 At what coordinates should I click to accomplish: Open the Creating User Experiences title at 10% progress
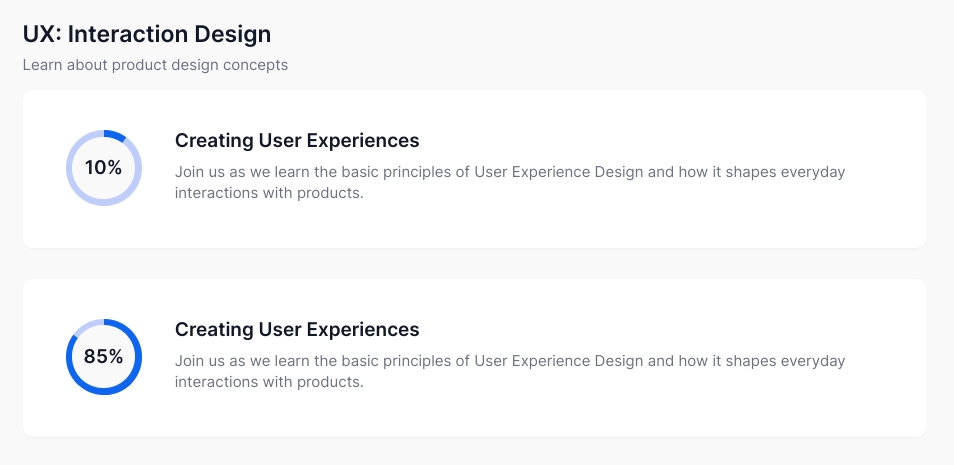tap(297, 141)
